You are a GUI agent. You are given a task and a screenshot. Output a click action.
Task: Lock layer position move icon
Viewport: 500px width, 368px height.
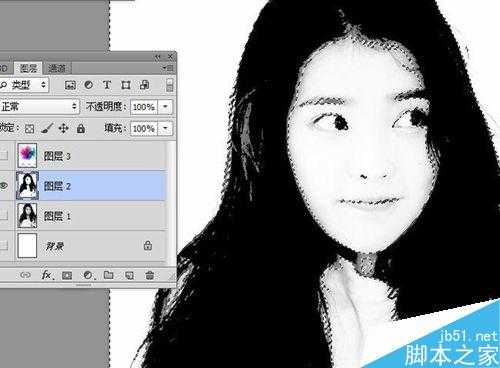[63, 128]
